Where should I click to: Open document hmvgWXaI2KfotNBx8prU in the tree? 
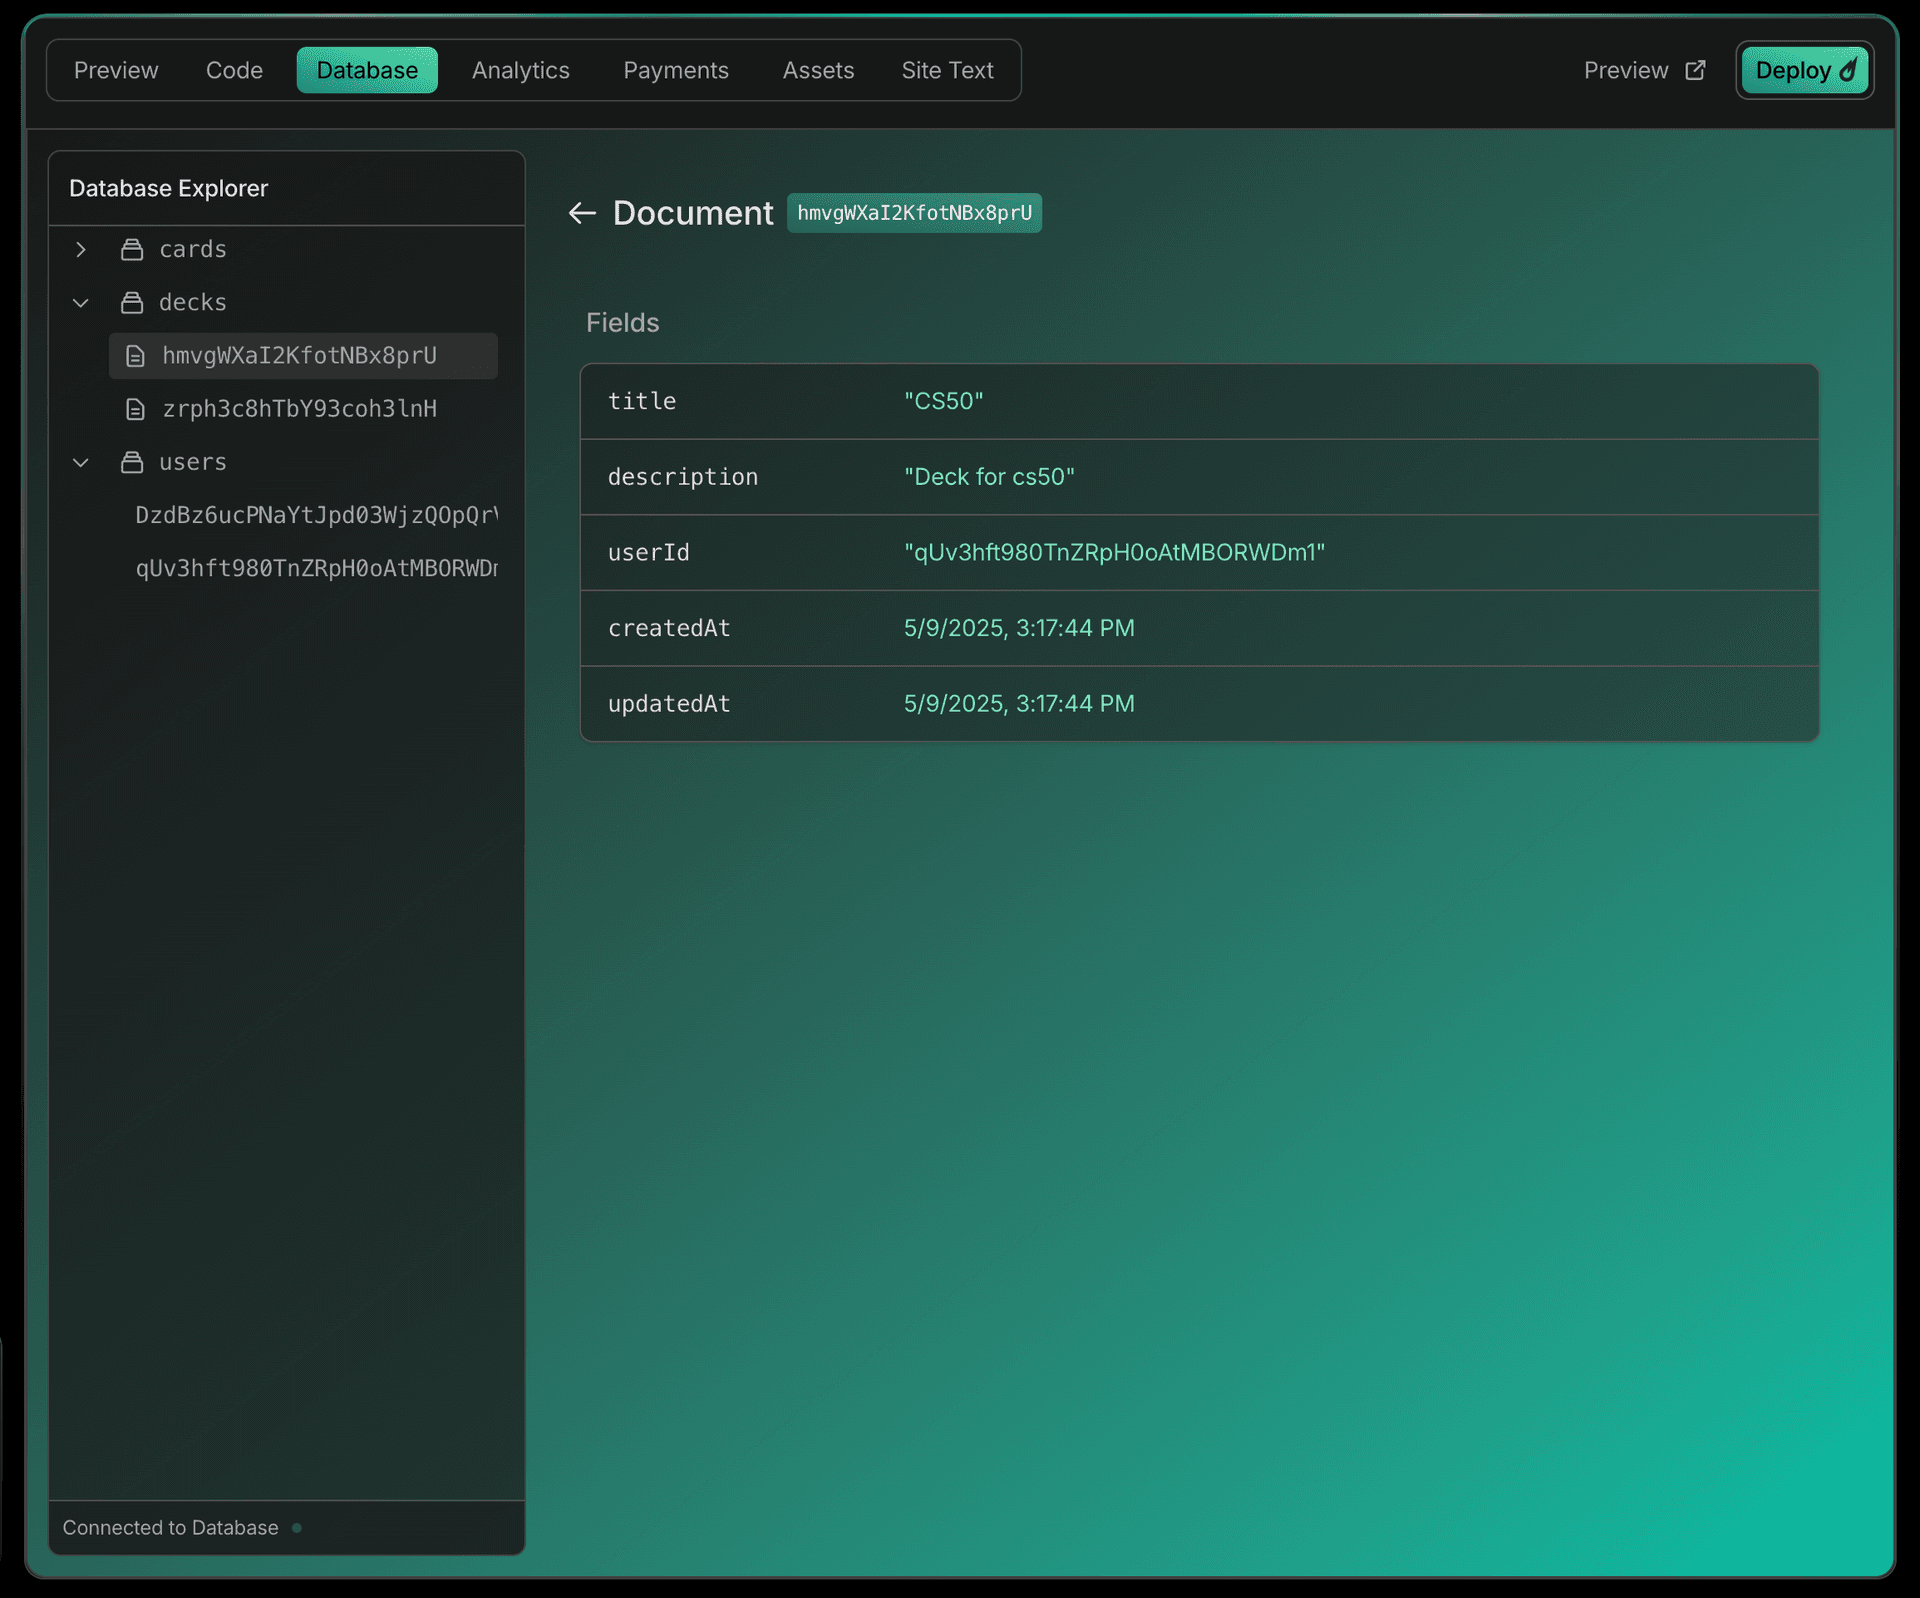pos(303,356)
